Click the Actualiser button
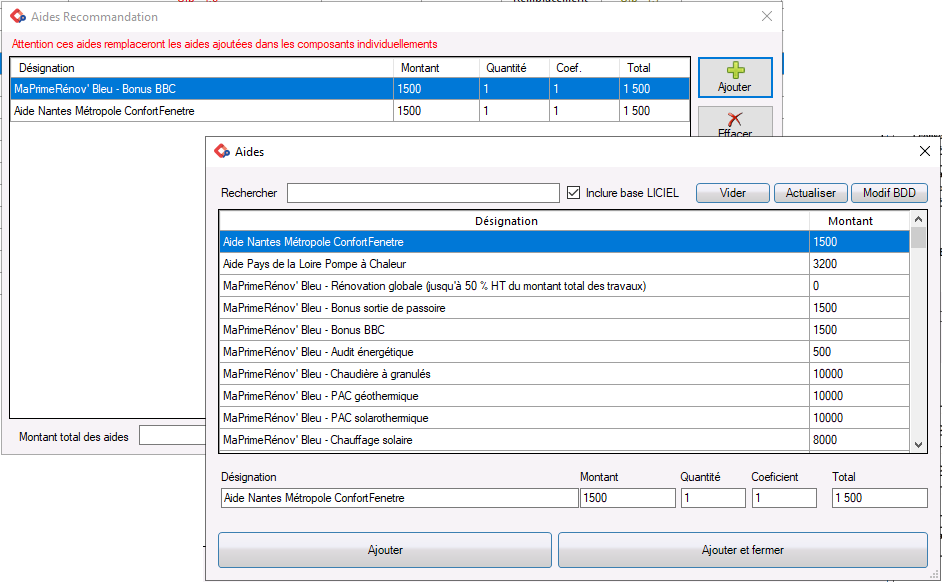The height and width of the screenshot is (582, 942). 810,192
